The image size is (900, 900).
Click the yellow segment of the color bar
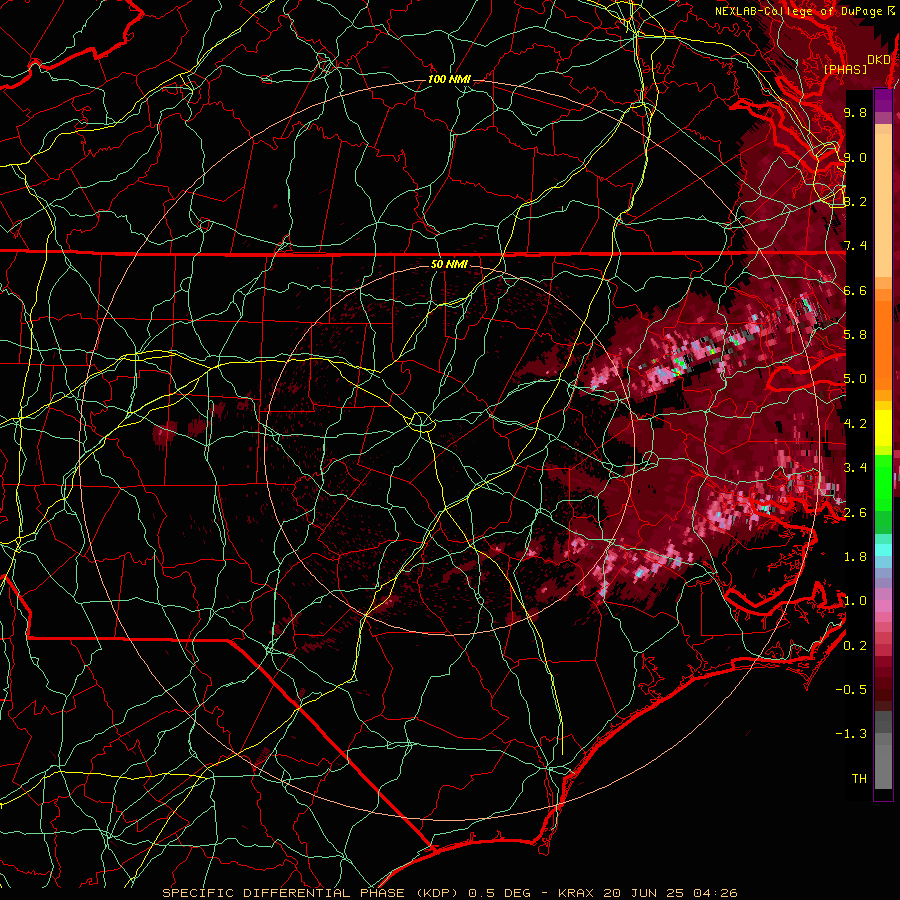click(883, 428)
